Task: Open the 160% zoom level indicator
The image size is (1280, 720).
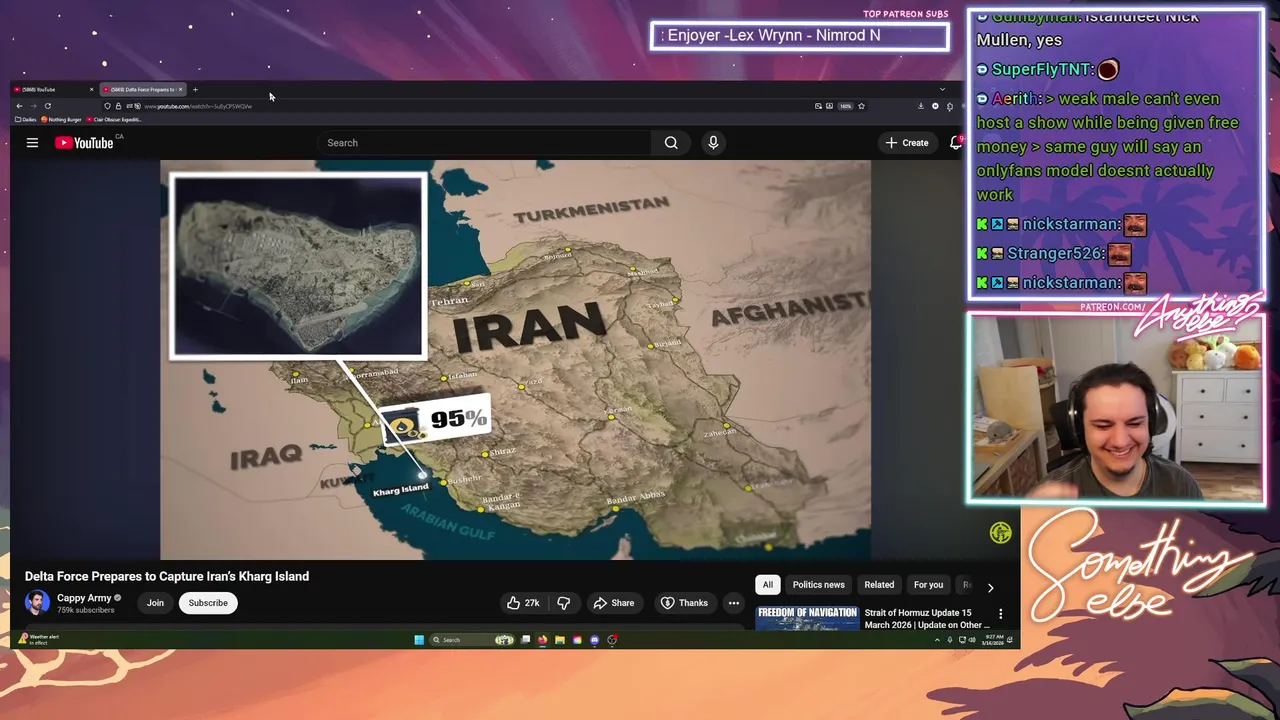Action: pyautogui.click(x=845, y=106)
